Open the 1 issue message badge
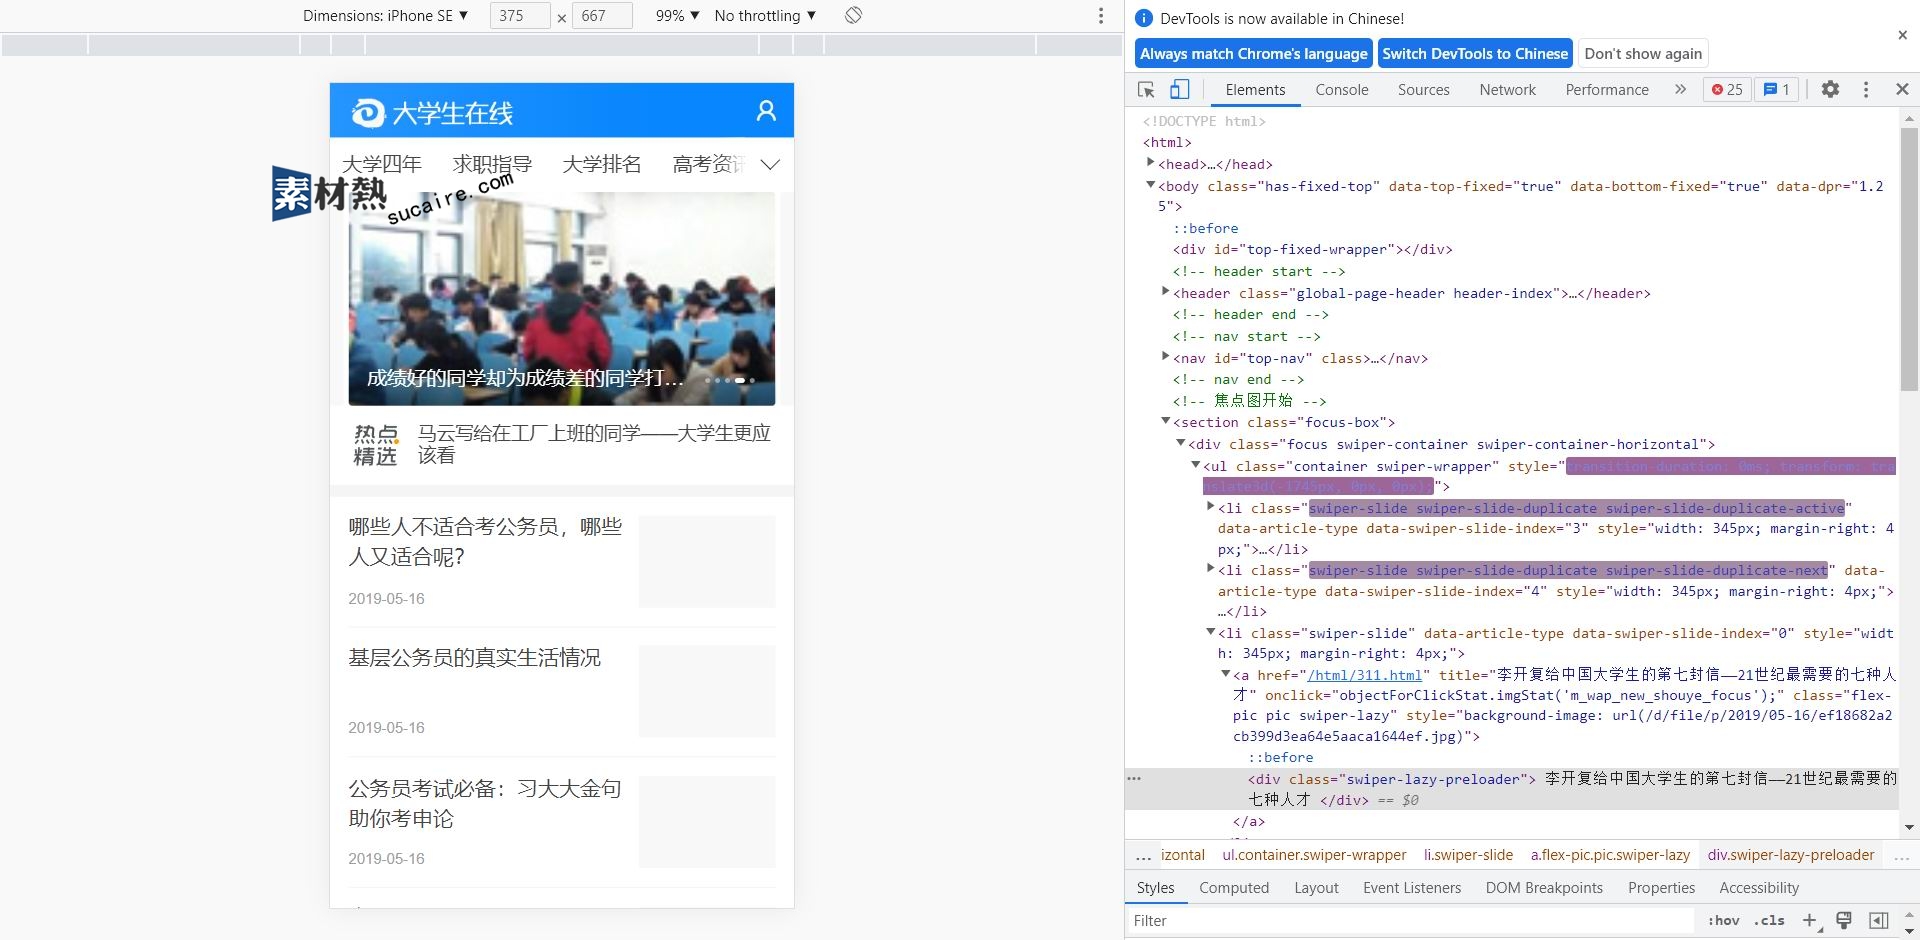The width and height of the screenshot is (1920, 940). pyautogui.click(x=1777, y=90)
